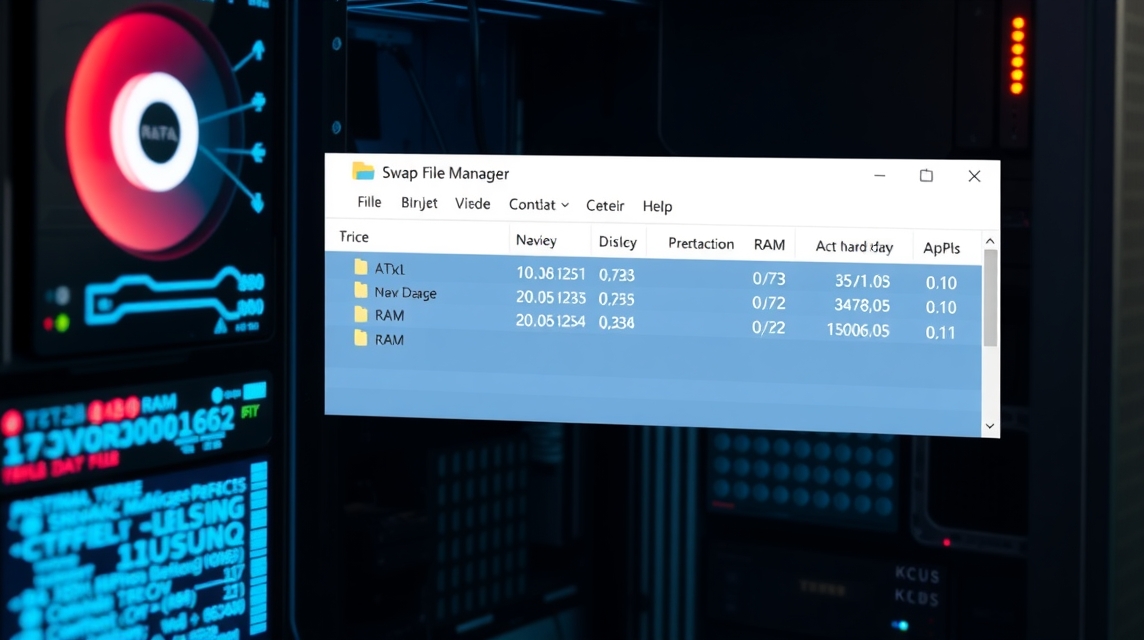
Task: Select the ATkL folder icon
Action: [361, 267]
